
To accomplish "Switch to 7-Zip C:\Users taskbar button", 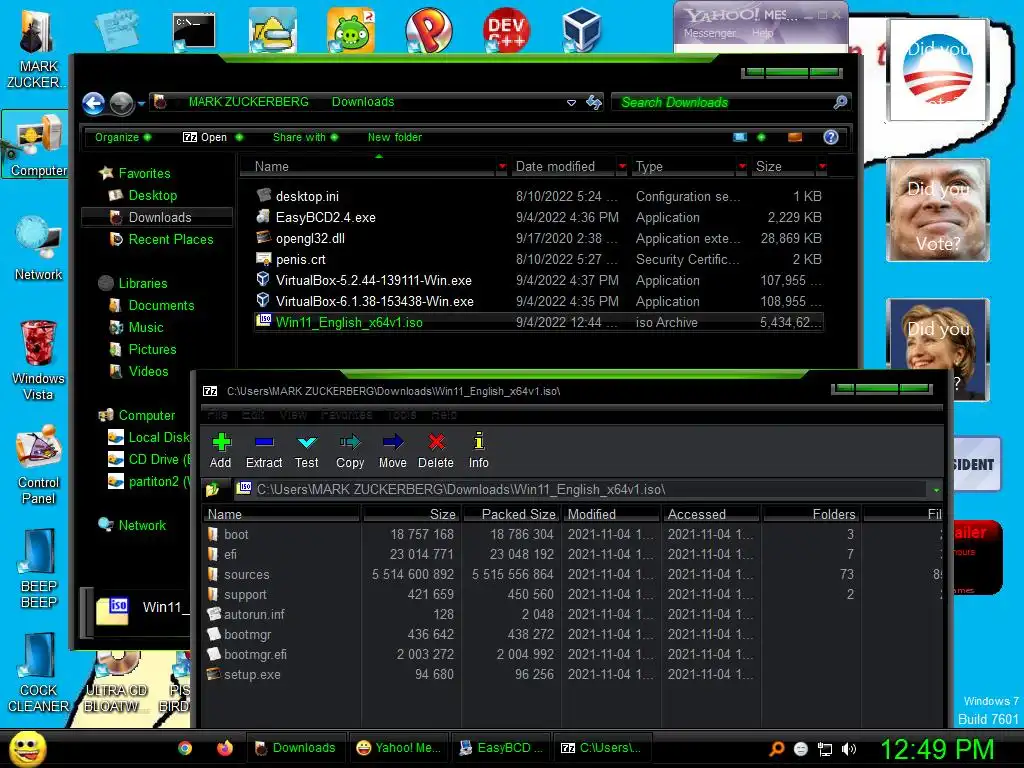I will tap(601, 748).
